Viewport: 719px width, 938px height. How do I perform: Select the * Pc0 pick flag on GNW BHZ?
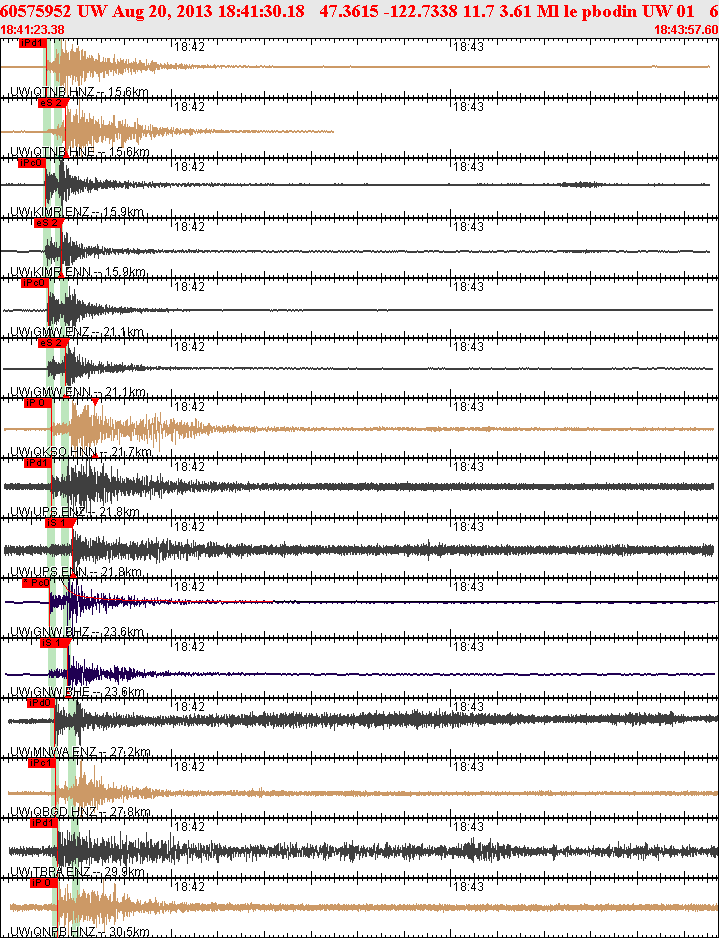click(x=36, y=583)
